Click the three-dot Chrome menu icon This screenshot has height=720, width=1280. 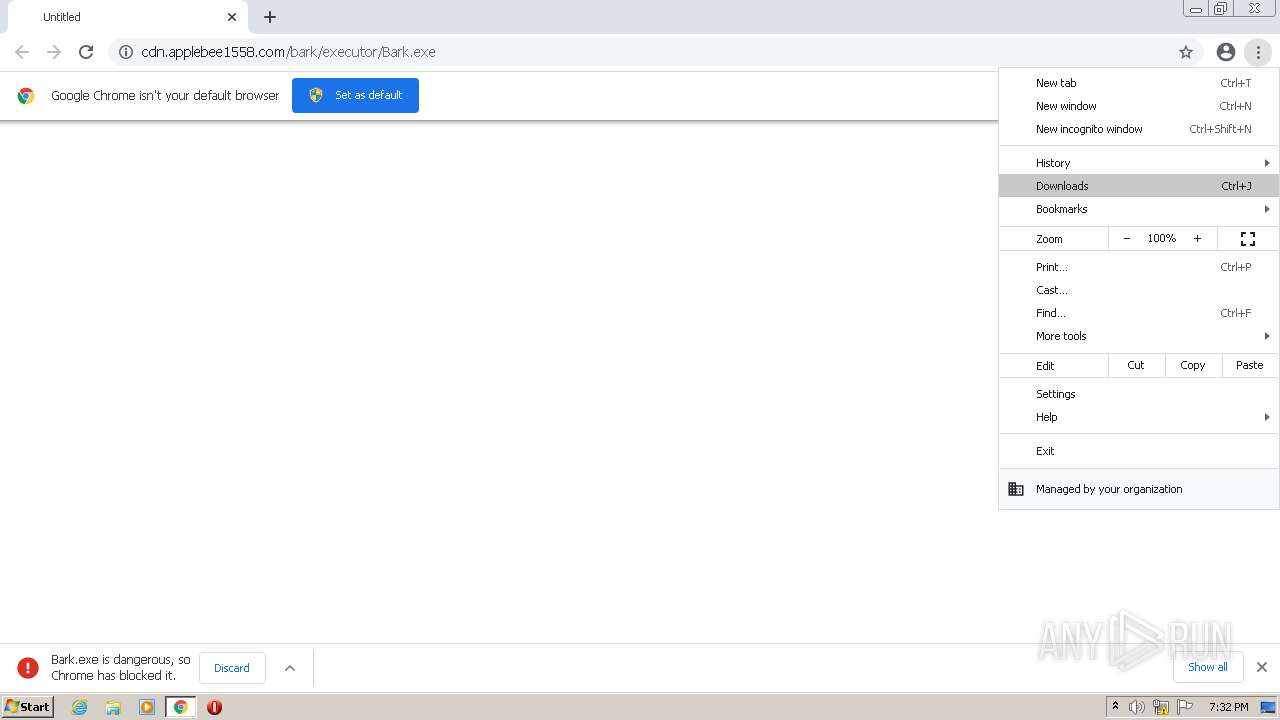(1258, 52)
